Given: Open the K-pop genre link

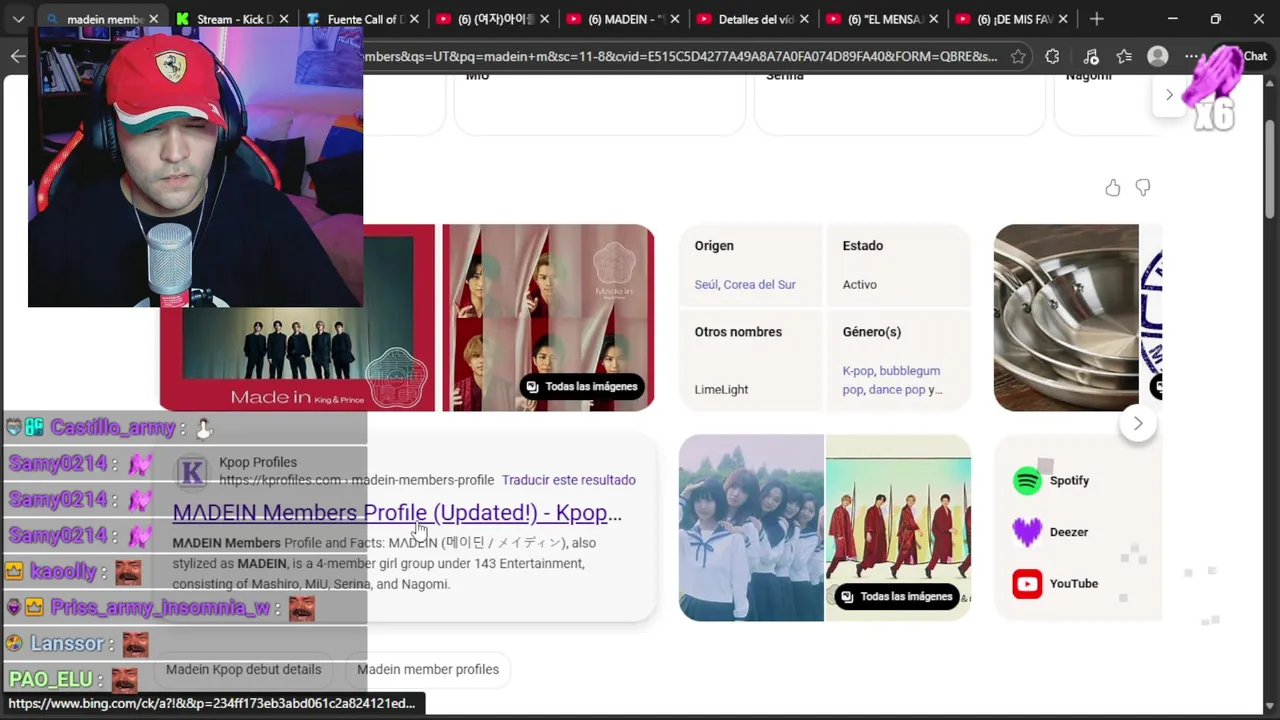Looking at the screenshot, I should [857, 371].
